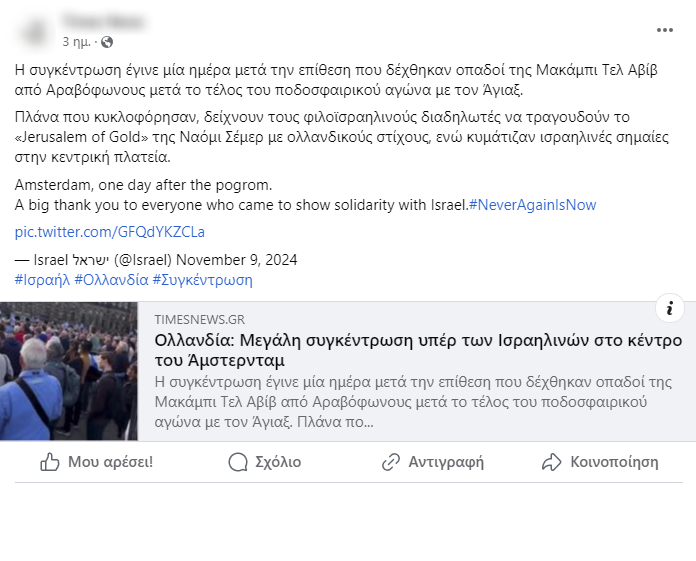This screenshot has width=696, height=561.
Task: Open the #Ολλανδία hashtag
Action: tap(111, 280)
